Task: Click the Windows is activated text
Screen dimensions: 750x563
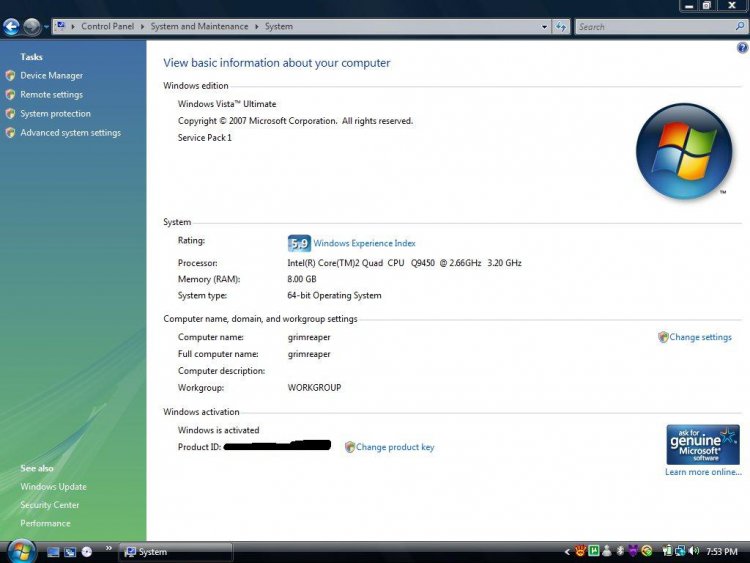Action: (219, 431)
